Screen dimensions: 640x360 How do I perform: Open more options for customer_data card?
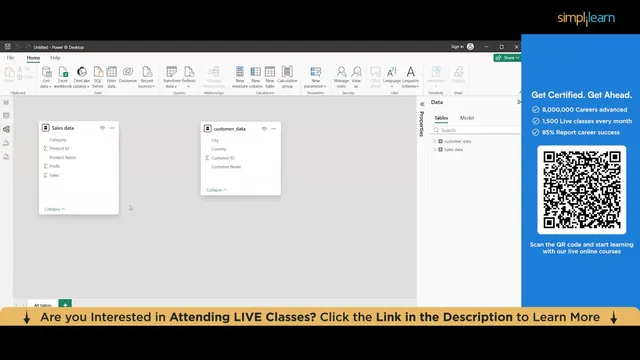(273, 129)
